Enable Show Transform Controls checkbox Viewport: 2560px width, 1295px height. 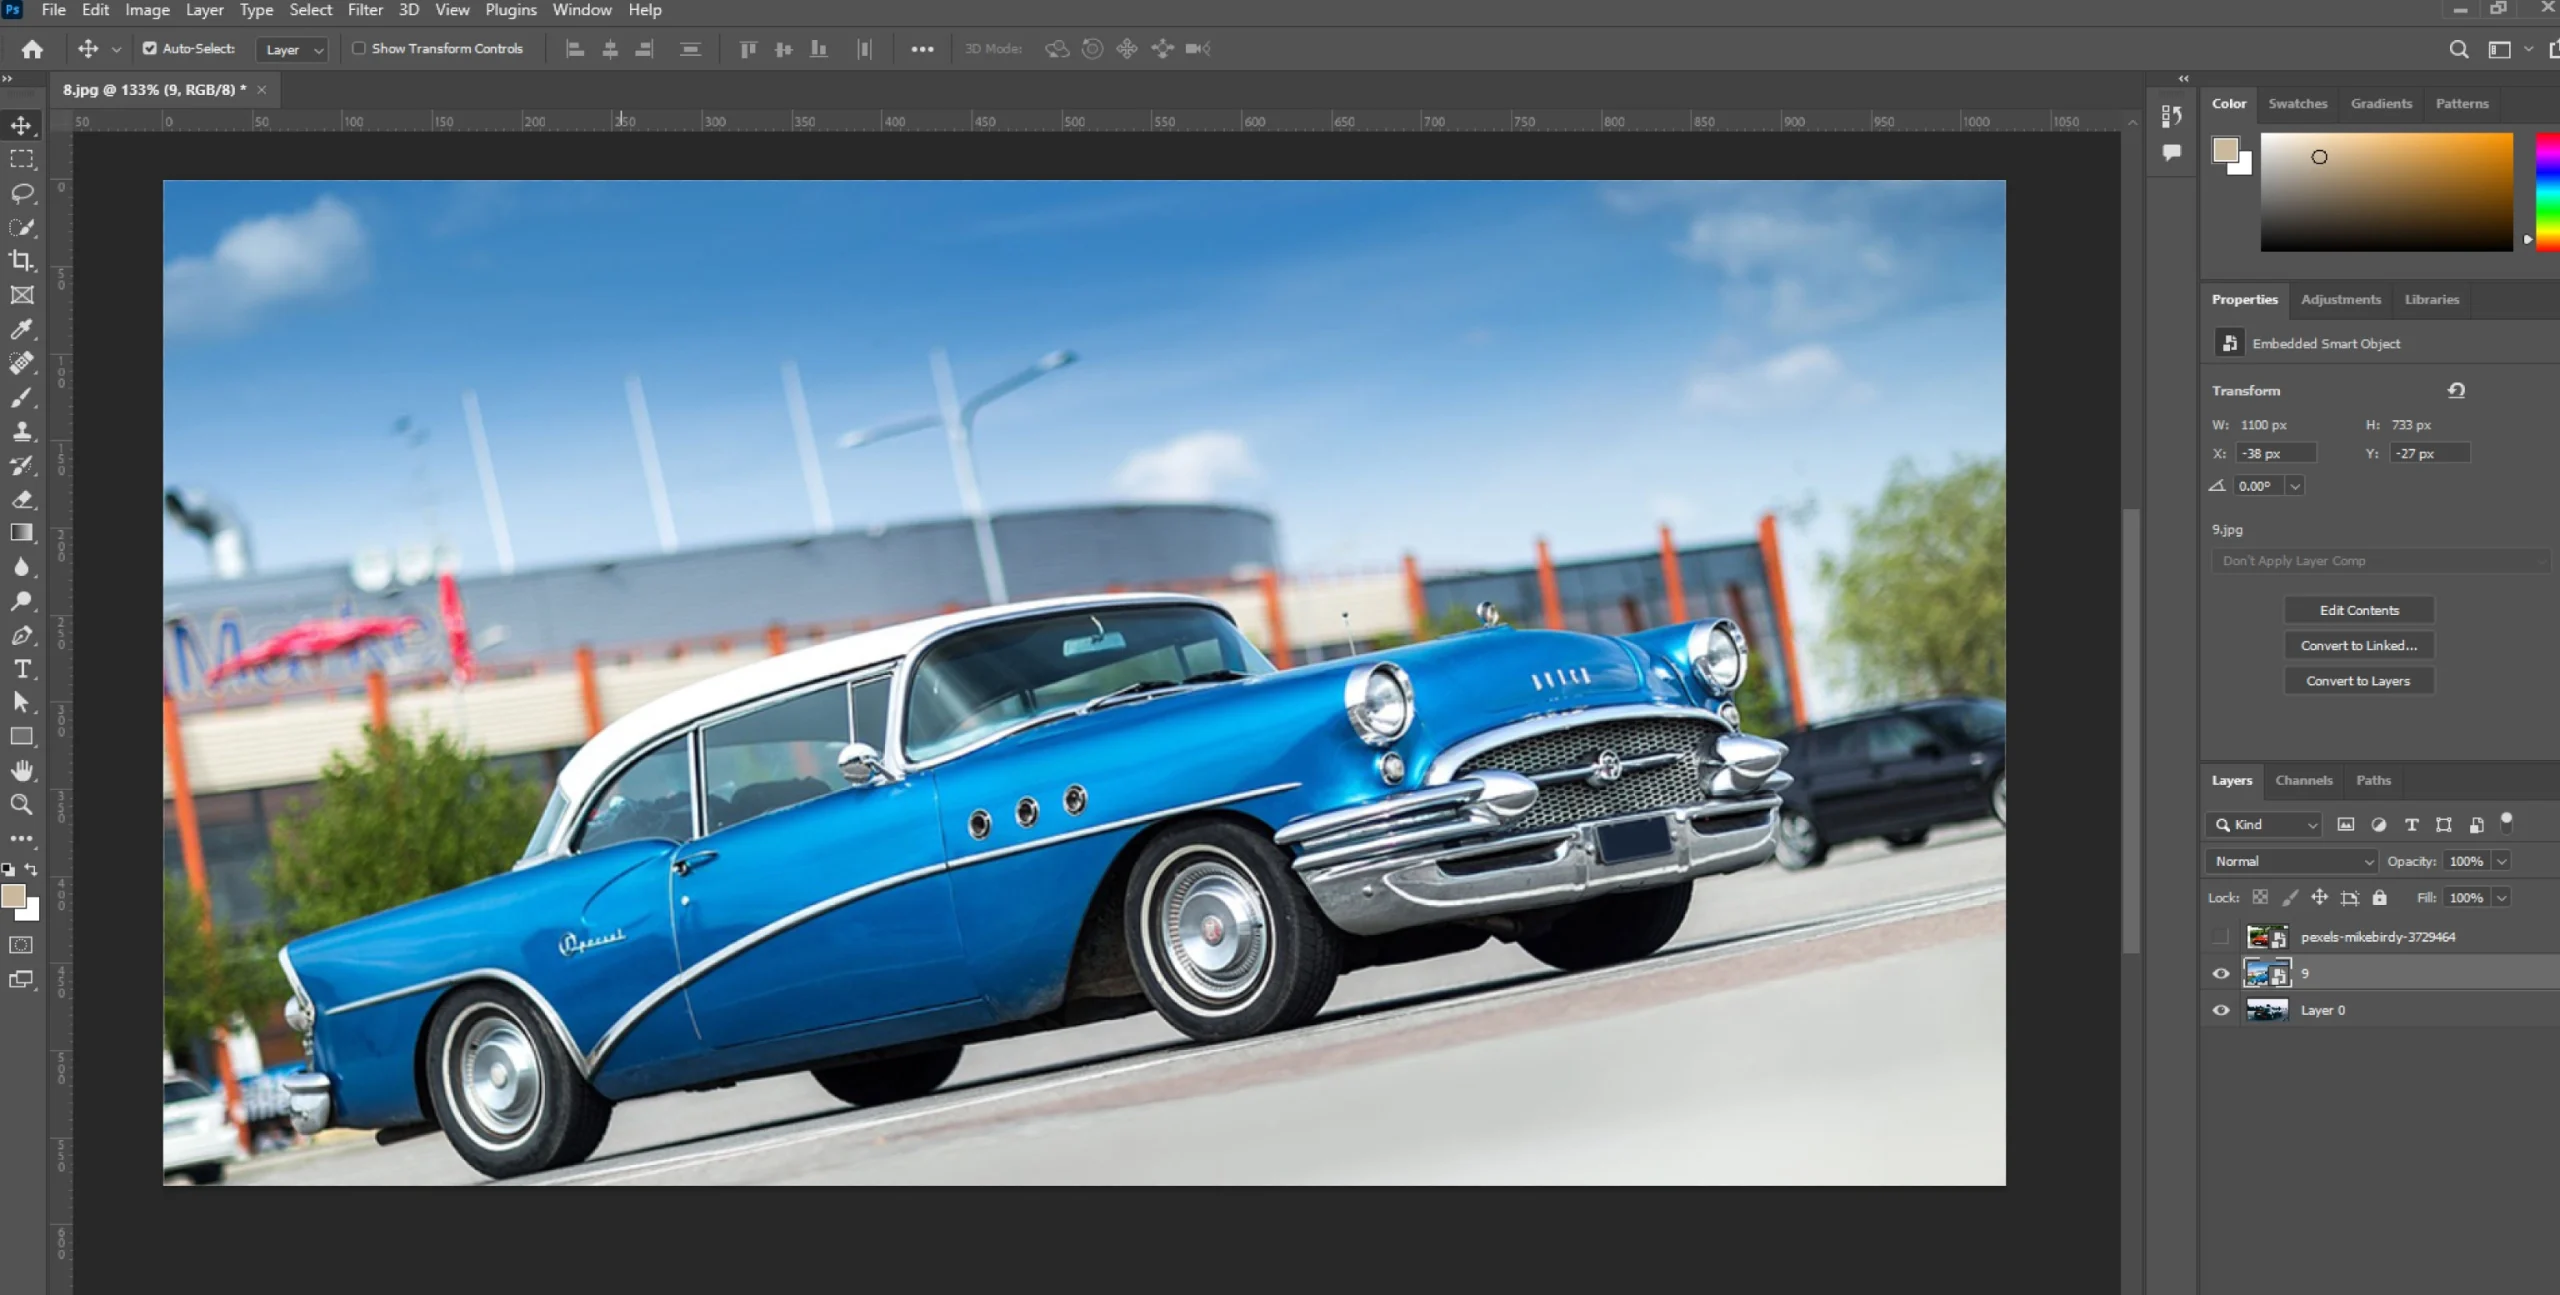pyautogui.click(x=359, y=48)
